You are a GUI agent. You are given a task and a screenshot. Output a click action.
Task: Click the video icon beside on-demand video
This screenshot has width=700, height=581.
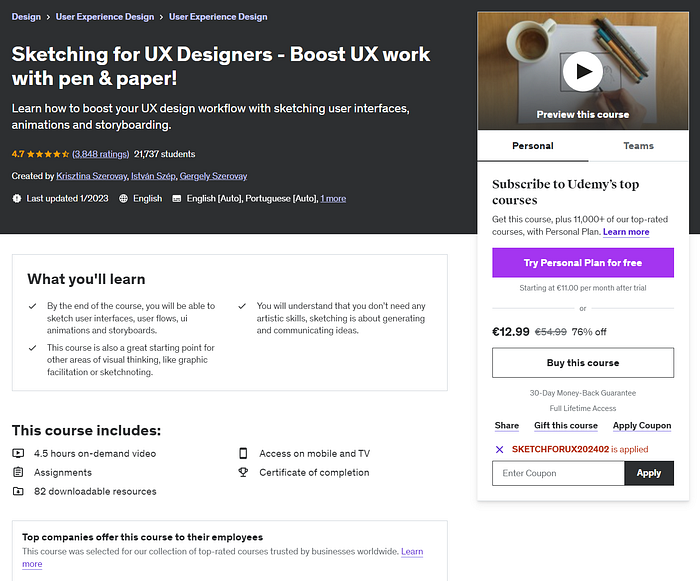(x=18, y=453)
